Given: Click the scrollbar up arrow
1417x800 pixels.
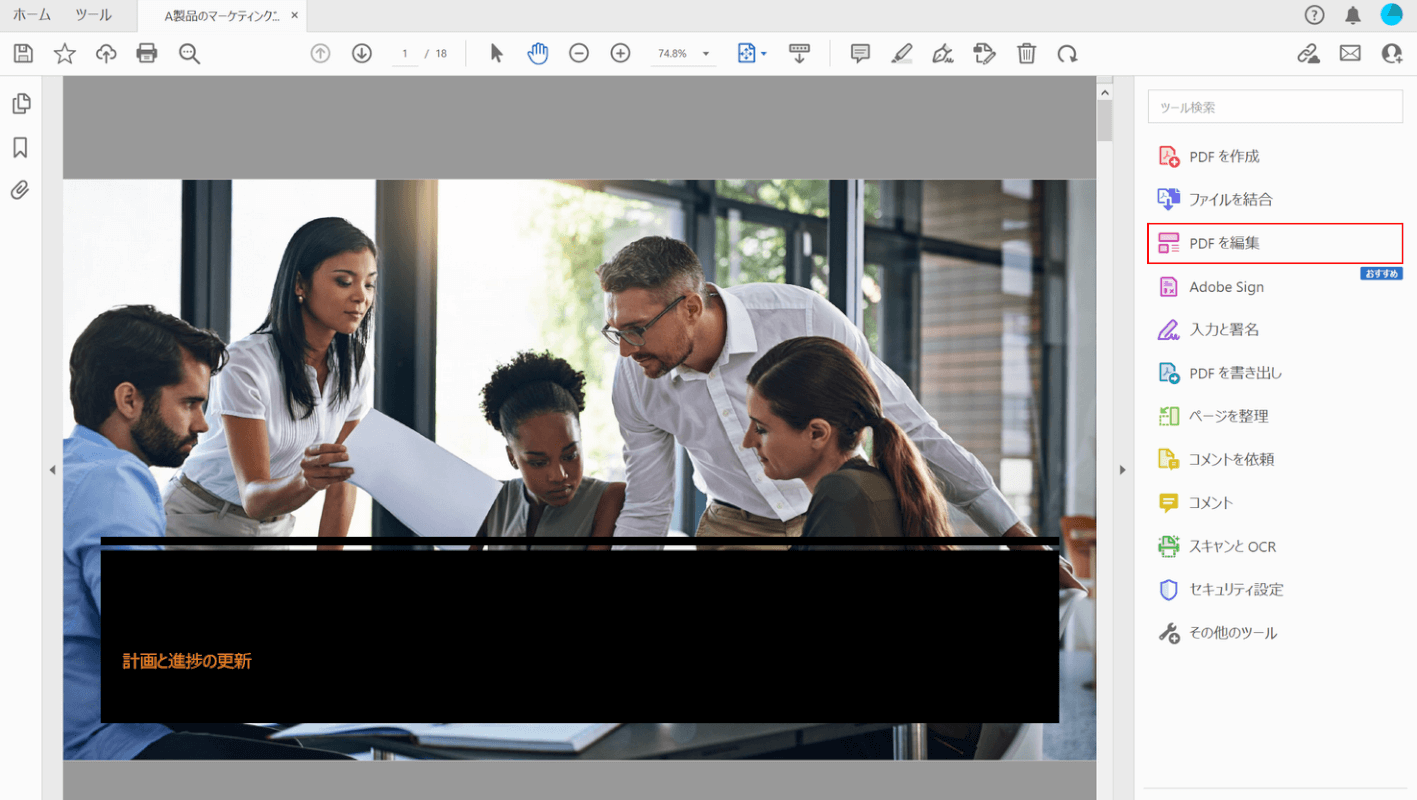Looking at the screenshot, I should 1105,91.
